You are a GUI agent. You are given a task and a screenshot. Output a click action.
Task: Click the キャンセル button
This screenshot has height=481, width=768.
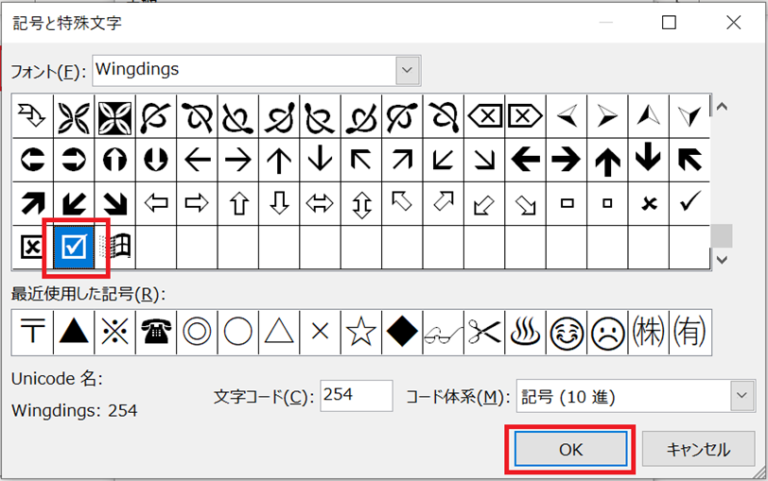click(697, 449)
